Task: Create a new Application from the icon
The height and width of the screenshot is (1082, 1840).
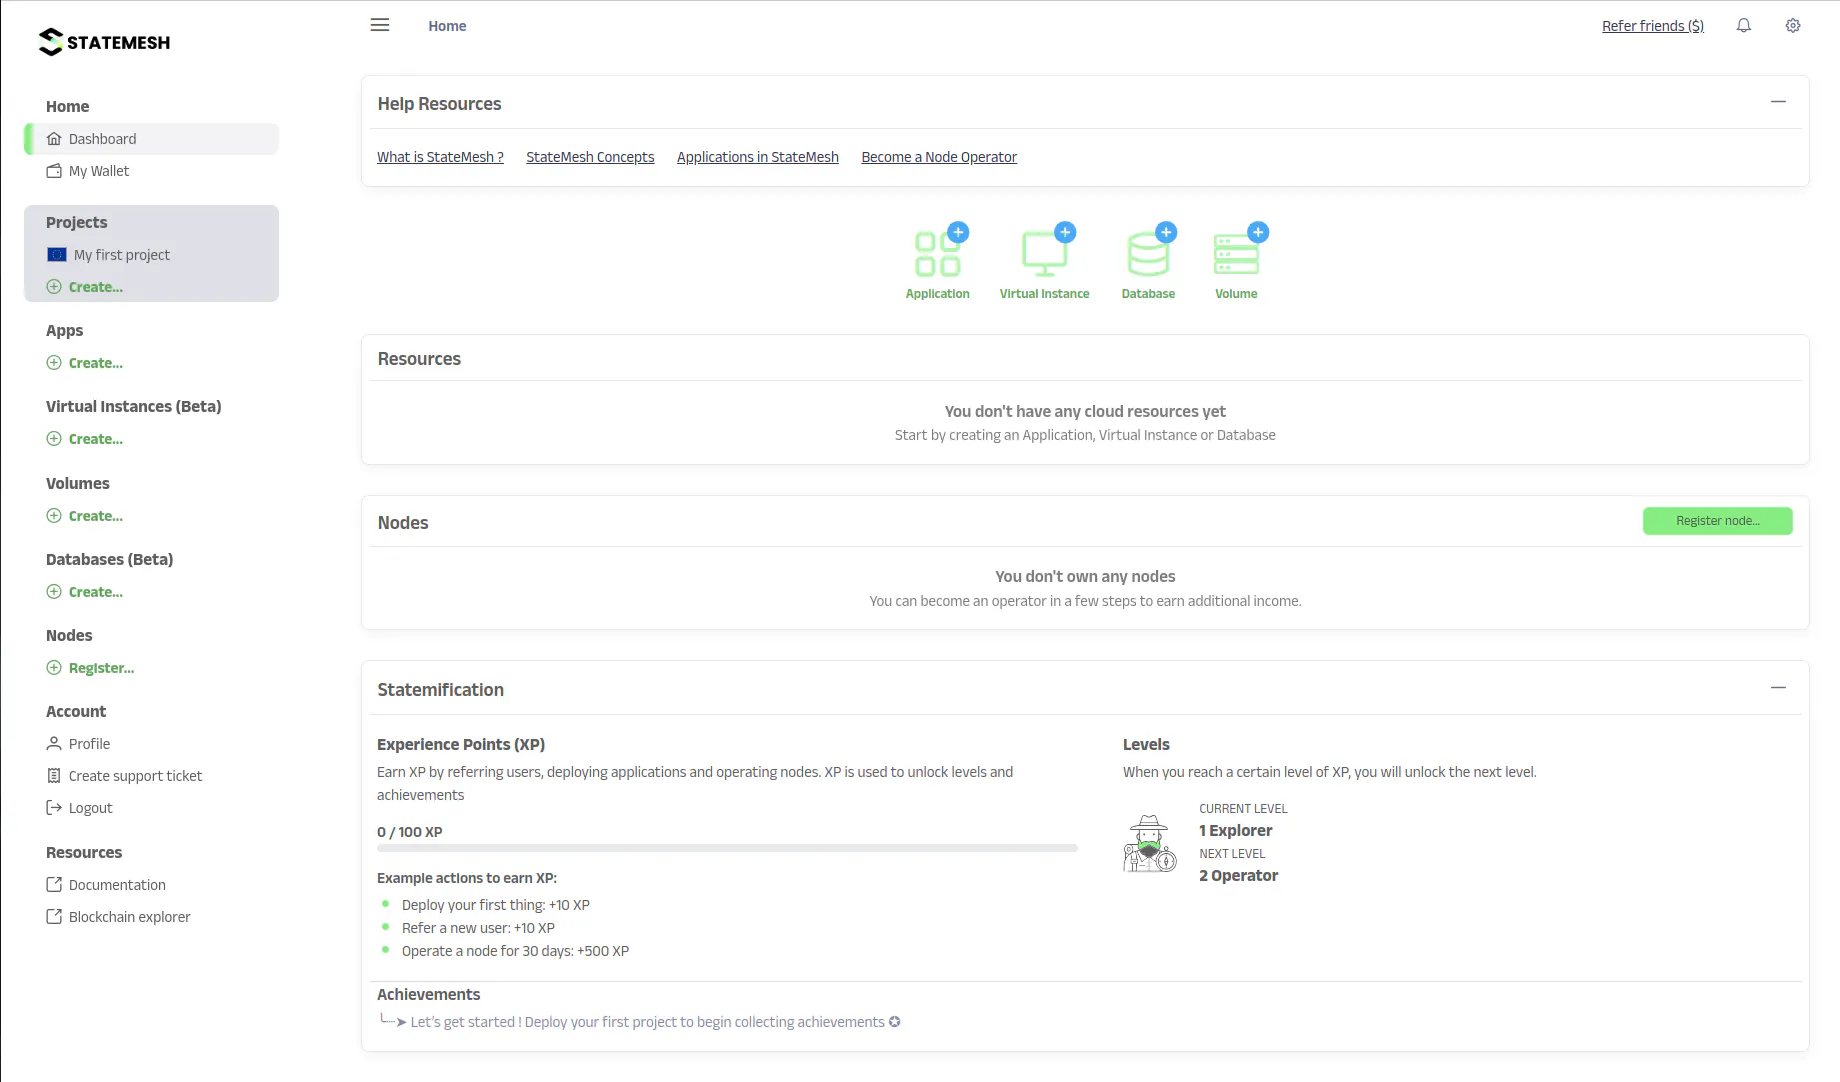Action: (937, 261)
